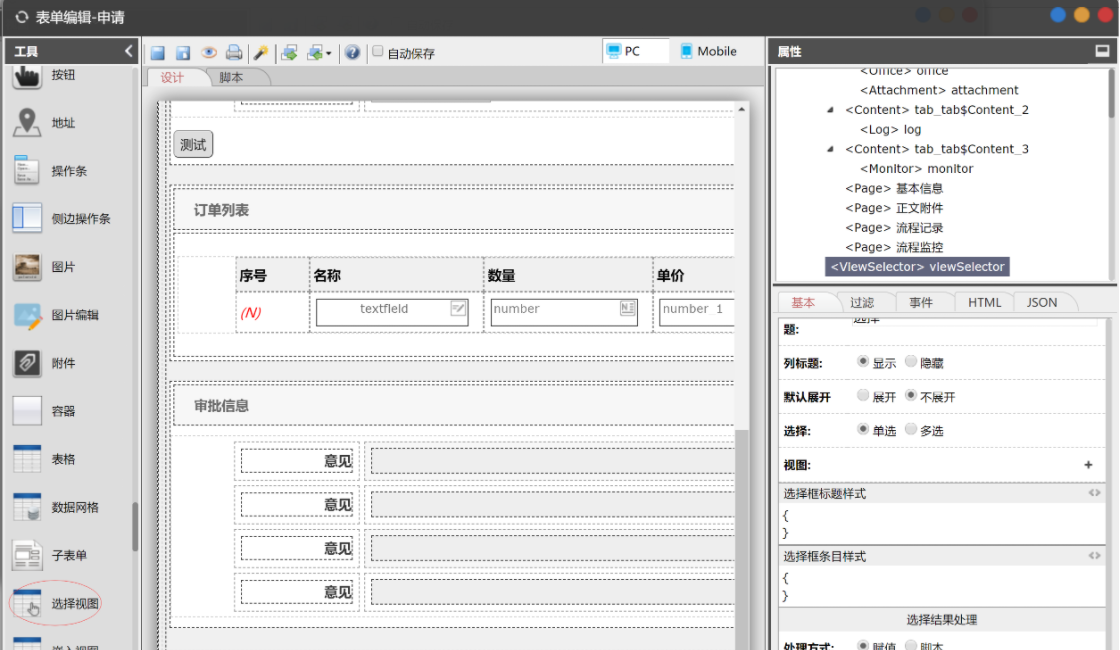Open the 事件 properties tab
1120x650 pixels.
[x=920, y=302]
